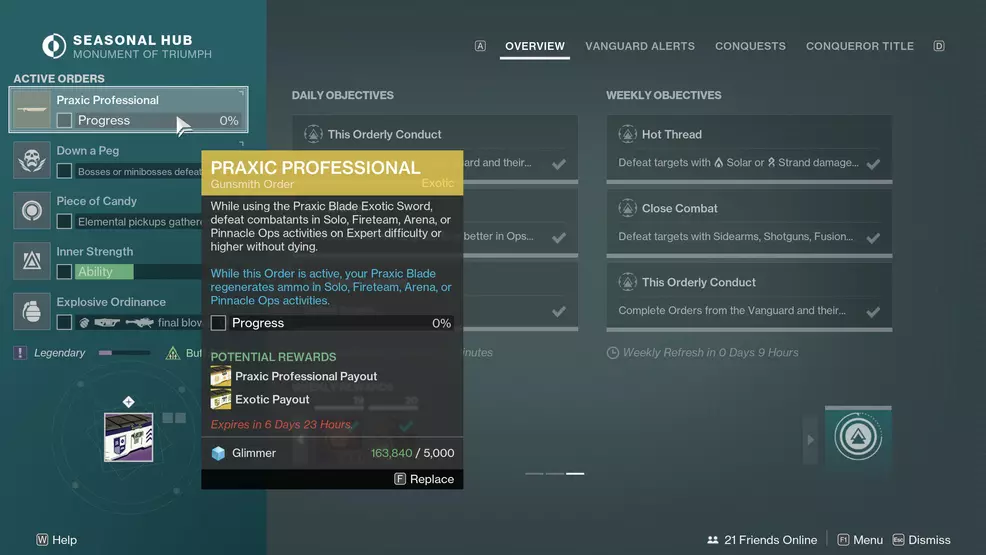Select the Piece of Candy orb icon
Image resolution: width=986 pixels, height=555 pixels.
[31, 211]
